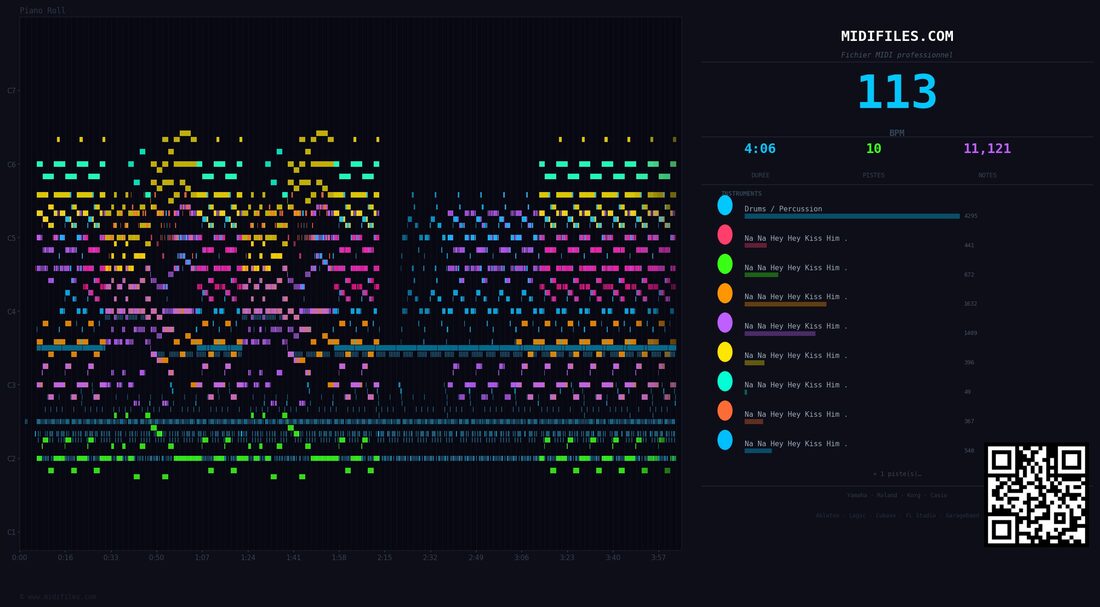This screenshot has height=607, width=1100.
Task: Click the INSTRUMENTS section heading
Action: (742, 194)
